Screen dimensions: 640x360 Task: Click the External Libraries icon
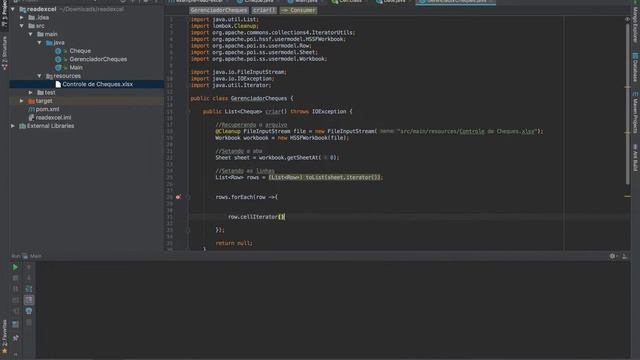(x=22, y=126)
